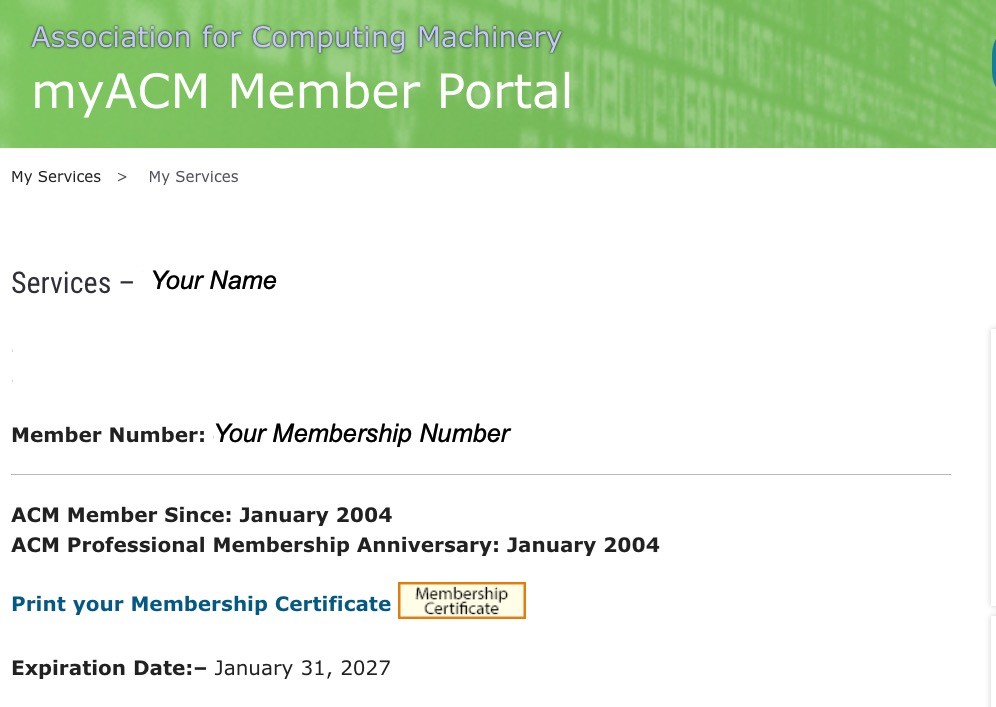The image size is (996, 707).
Task: Click the breadcrumb separator arrow
Action: pos(122,177)
